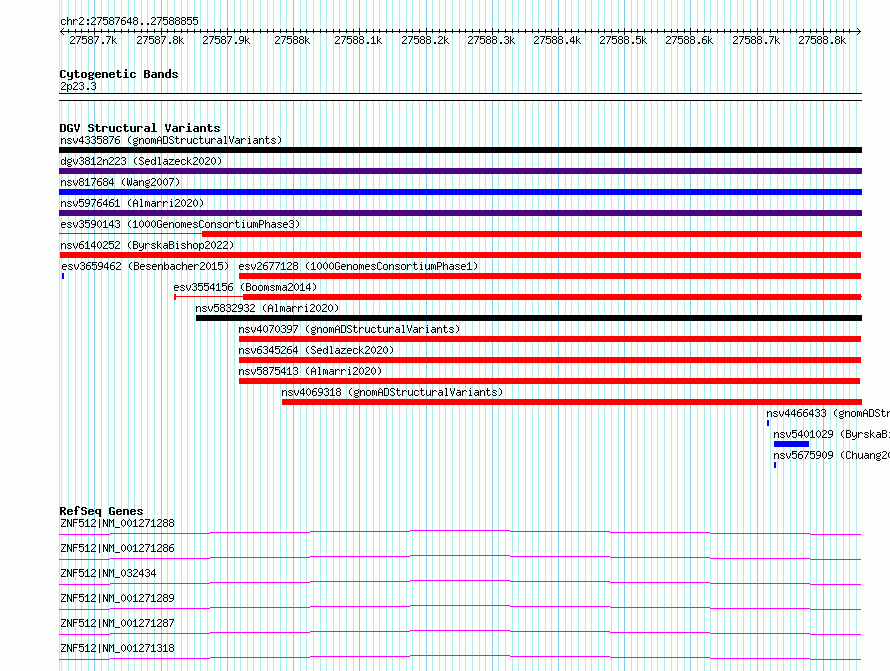Click the nsv5832932 (Almarri2020) label
The image size is (890, 671).
(267, 308)
